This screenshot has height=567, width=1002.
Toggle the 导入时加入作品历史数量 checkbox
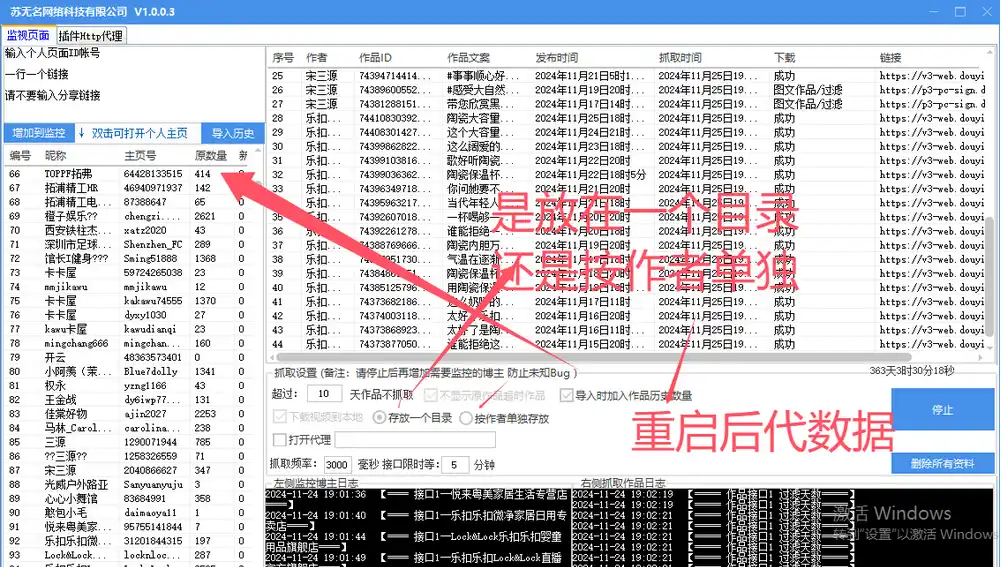567,396
